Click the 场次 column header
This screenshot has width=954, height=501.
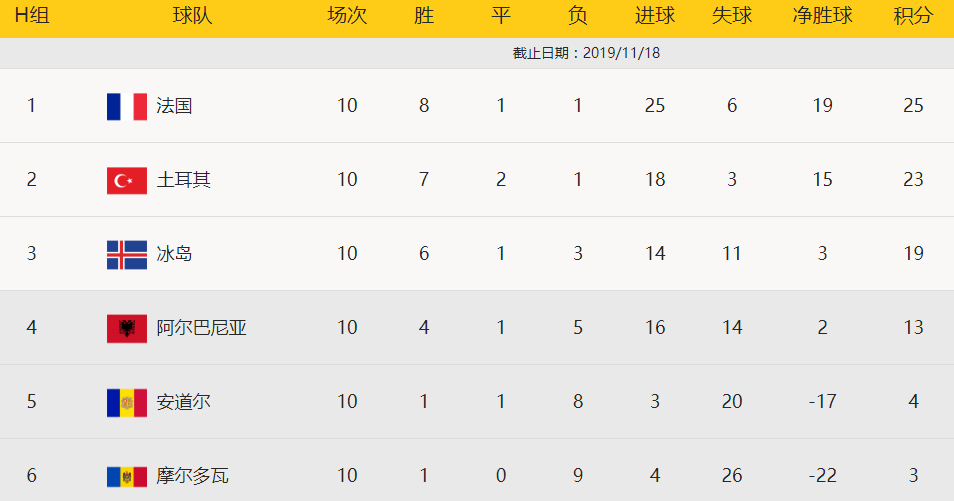tap(347, 16)
